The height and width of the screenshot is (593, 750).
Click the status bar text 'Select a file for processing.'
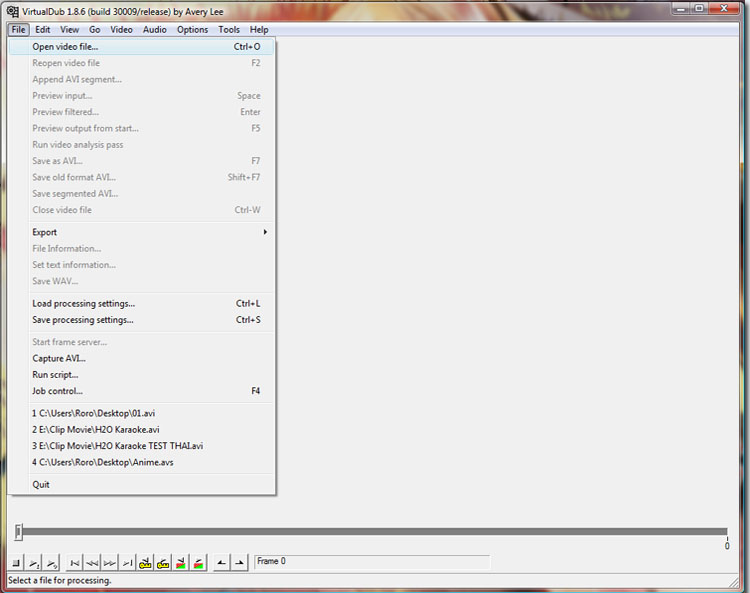click(x=59, y=580)
